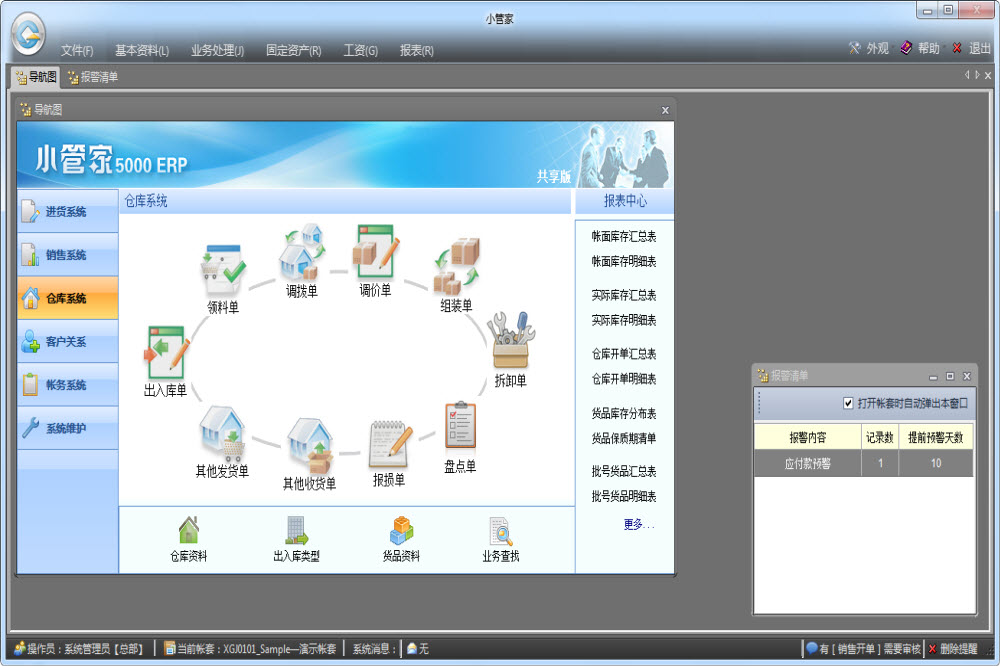Click the 操作员 status bar entry
Viewport: 1000px width, 666px height.
tap(78, 649)
